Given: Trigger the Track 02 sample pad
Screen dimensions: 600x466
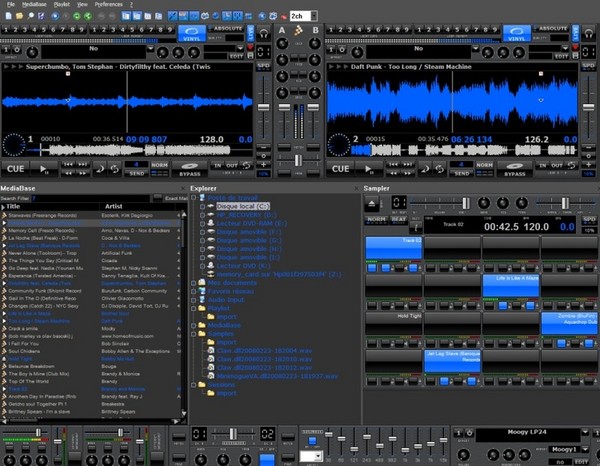Looking at the screenshot, I should click(394, 248).
